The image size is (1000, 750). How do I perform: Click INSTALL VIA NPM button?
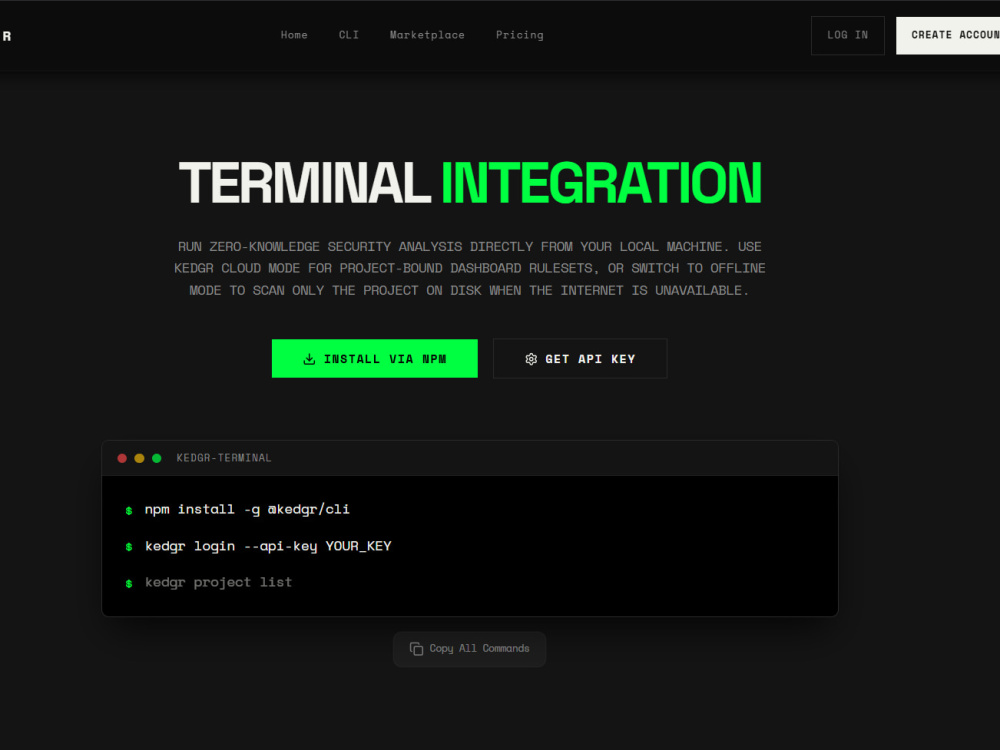(x=374, y=358)
